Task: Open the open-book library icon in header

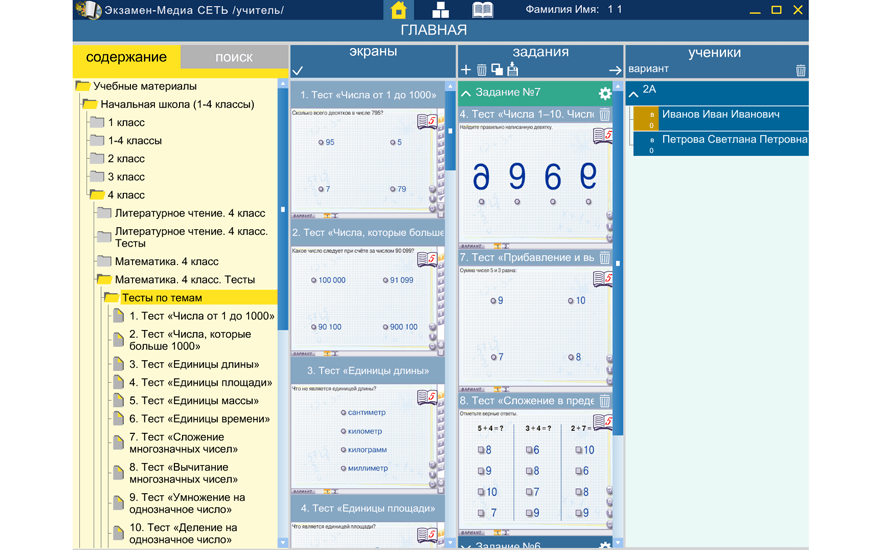Action: (x=482, y=10)
